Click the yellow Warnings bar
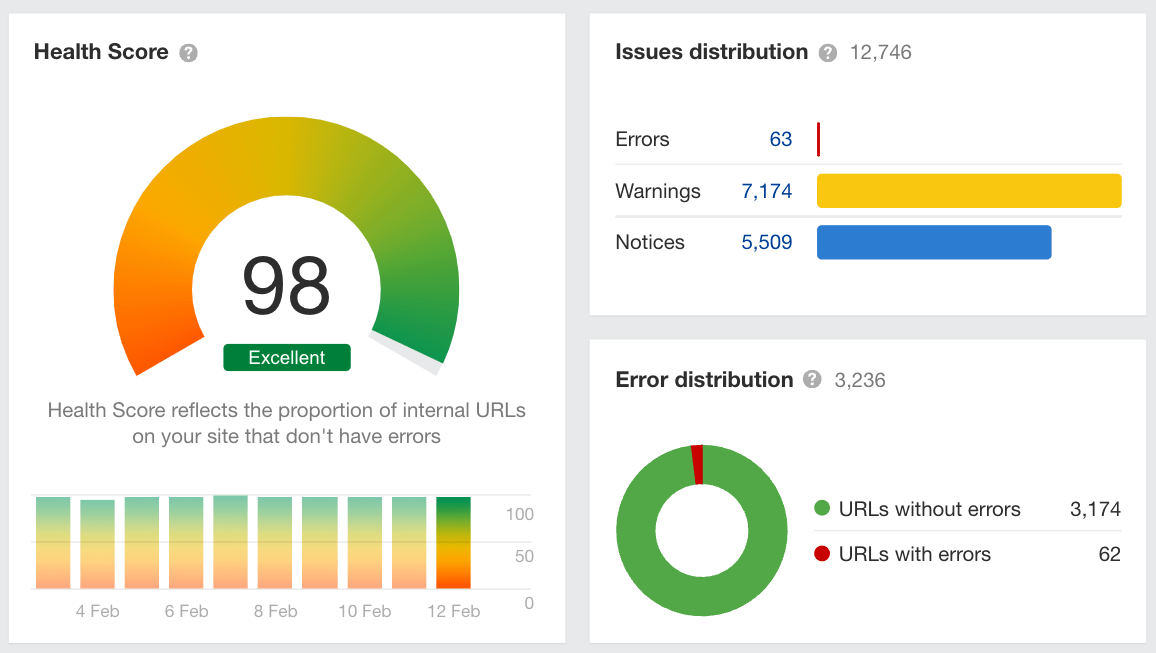This screenshot has height=653, width=1156. click(x=968, y=190)
